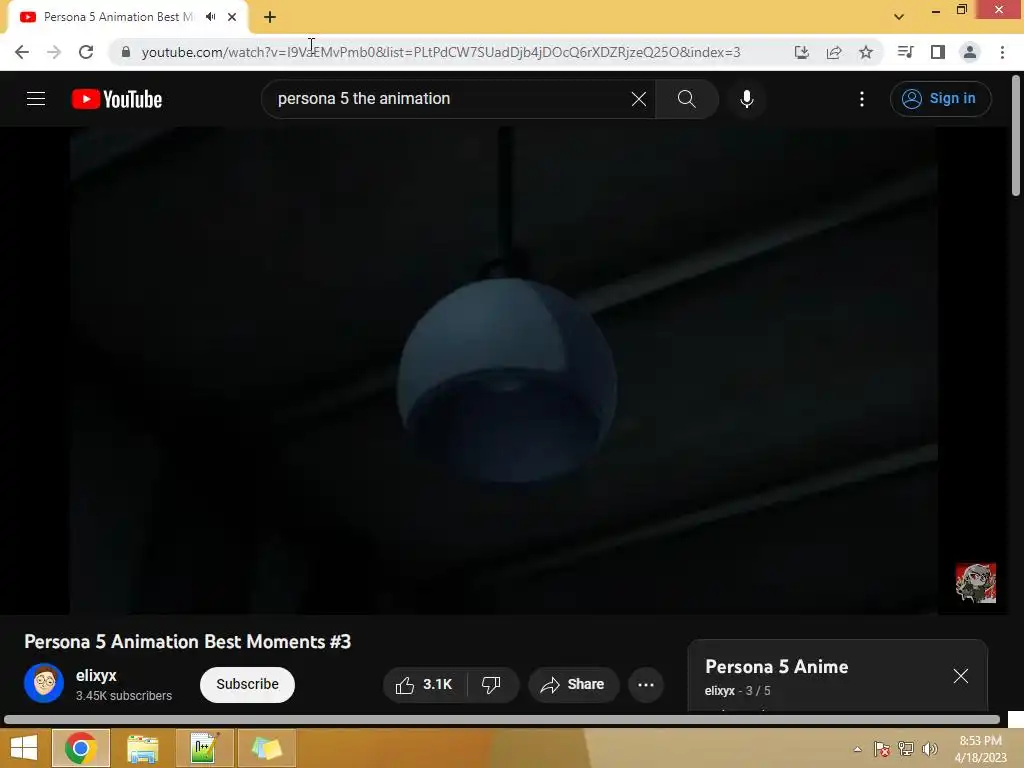Click elixyx author name in playlist panel

719,690
